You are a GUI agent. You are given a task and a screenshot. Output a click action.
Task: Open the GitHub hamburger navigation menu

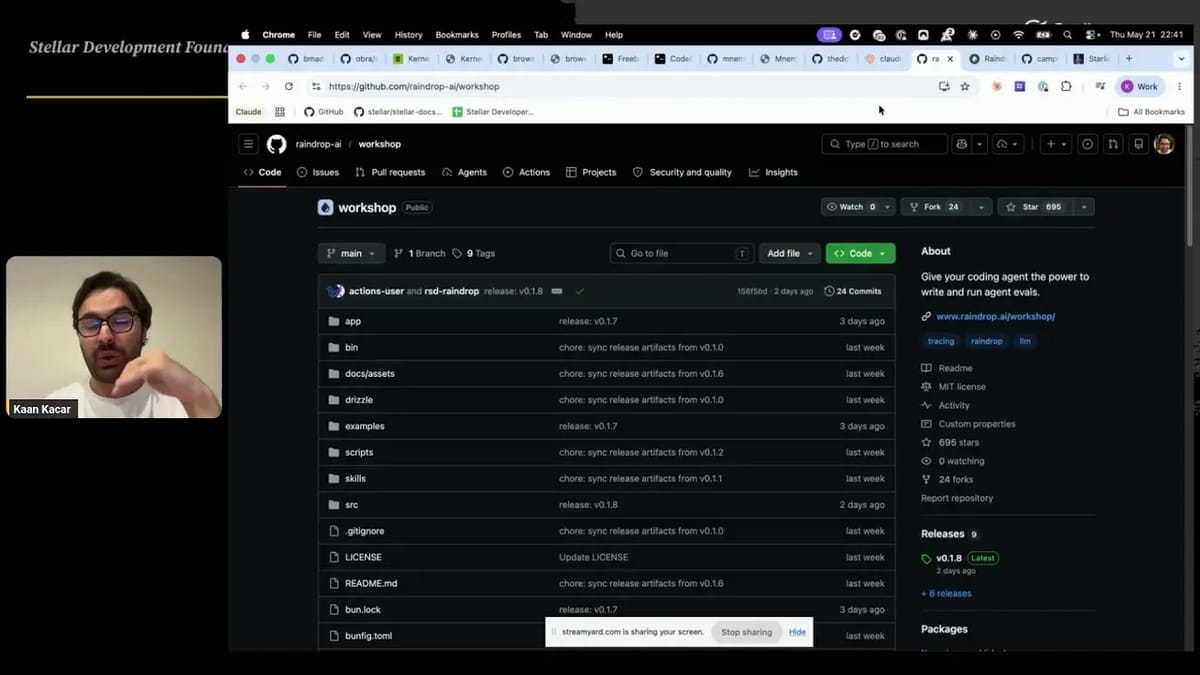(x=249, y=144)
